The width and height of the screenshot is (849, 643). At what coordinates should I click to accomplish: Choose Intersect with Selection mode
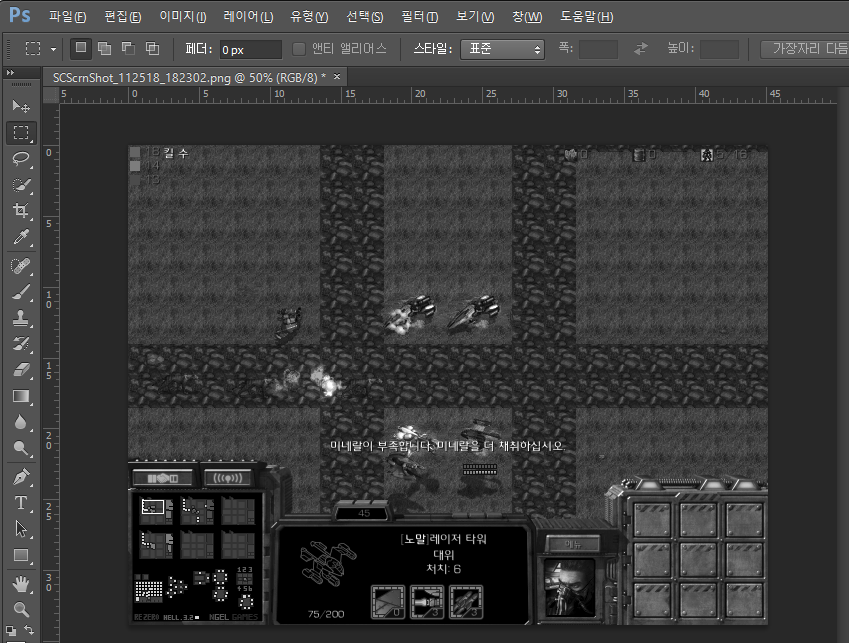[153, 49]
